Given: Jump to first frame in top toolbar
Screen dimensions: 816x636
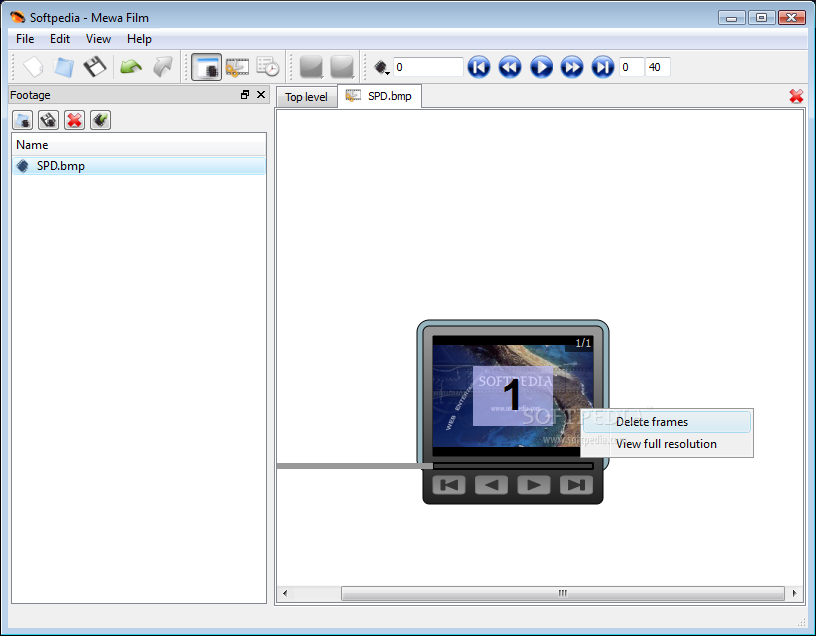Looking at the screenshot, I should point(479,67).
